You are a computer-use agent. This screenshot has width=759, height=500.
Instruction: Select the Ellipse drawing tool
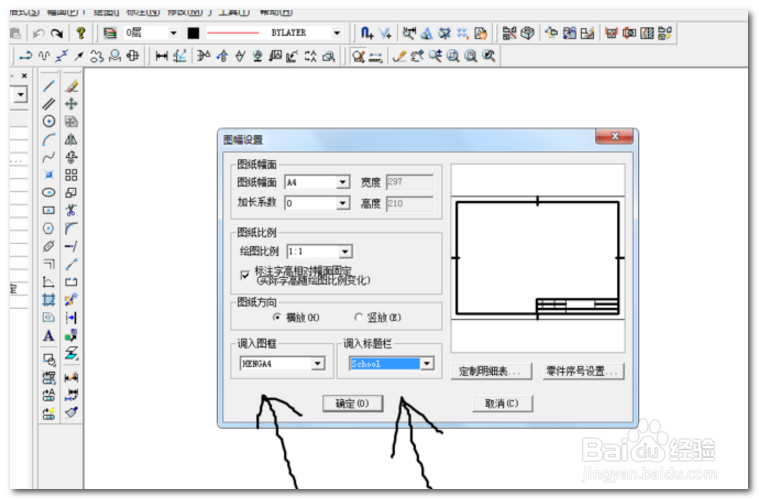click(48, 193)
